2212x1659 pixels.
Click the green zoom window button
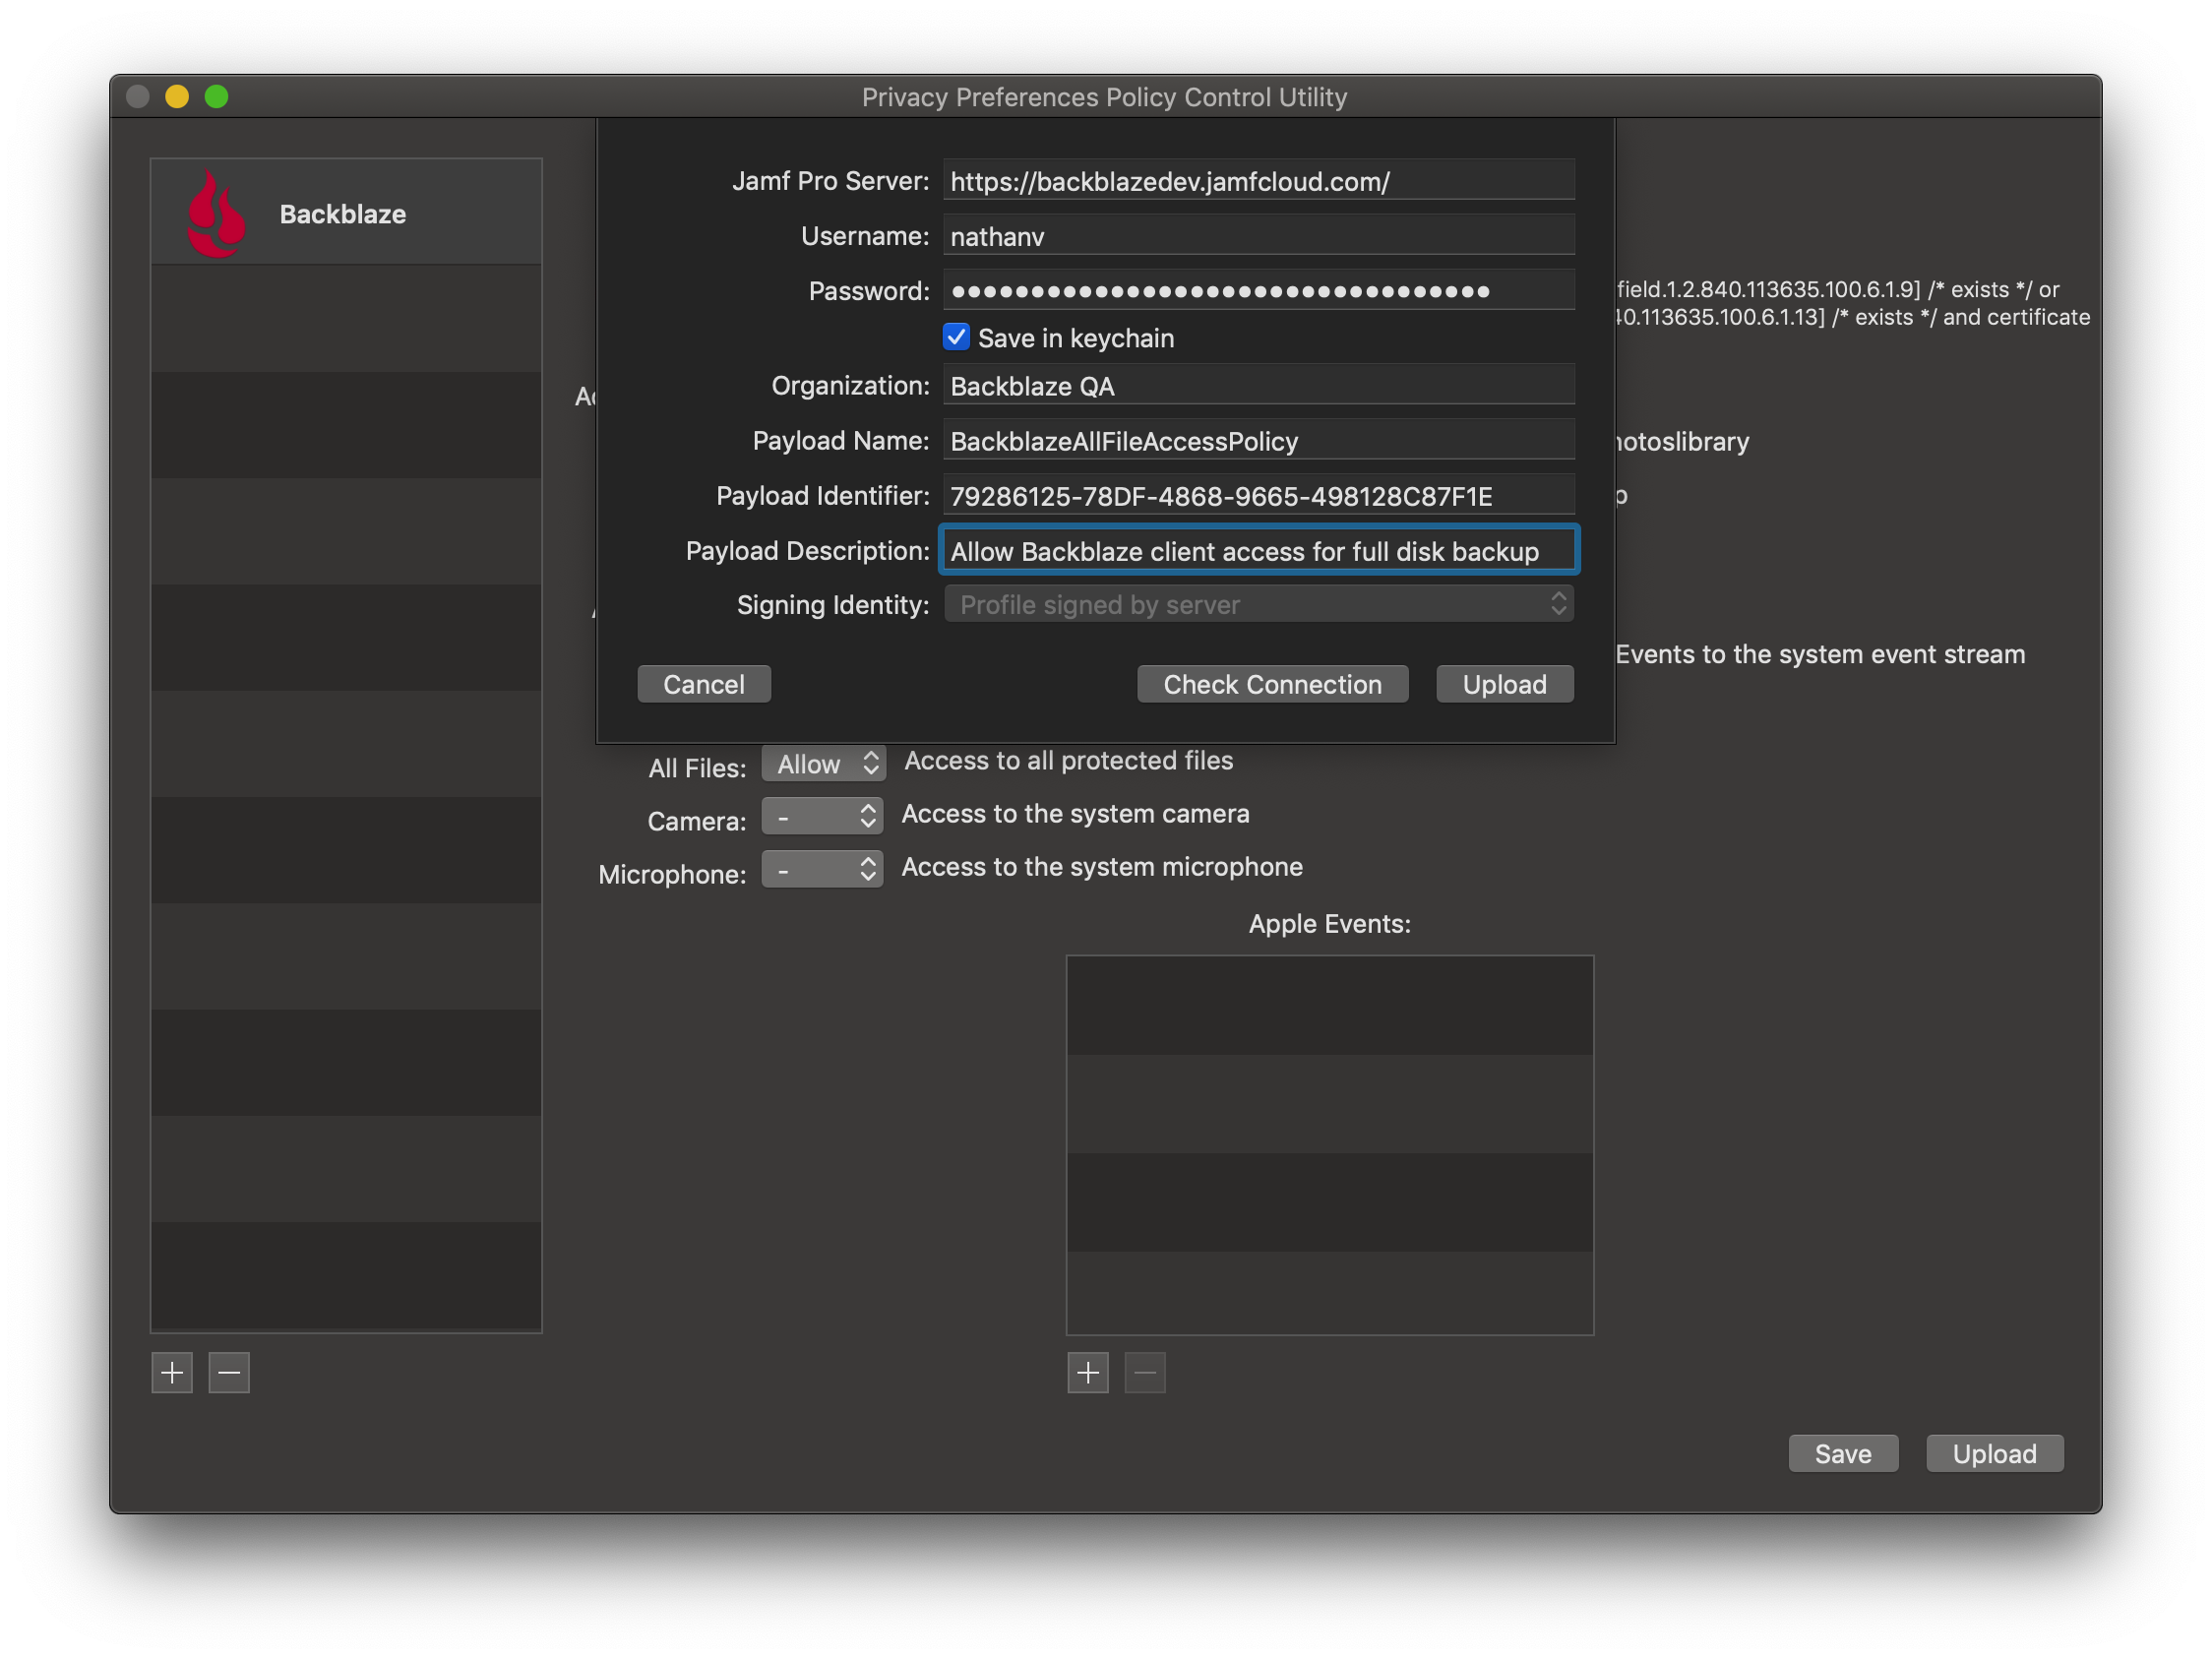coord(216,96)
